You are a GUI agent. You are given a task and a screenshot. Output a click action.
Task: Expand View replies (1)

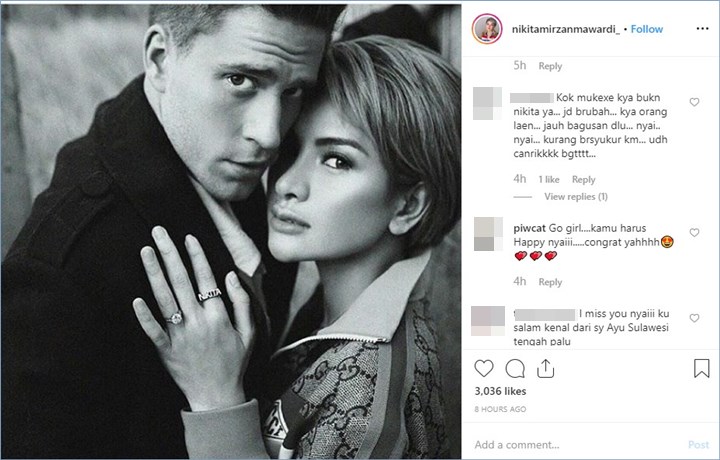(x=575, y=197)
